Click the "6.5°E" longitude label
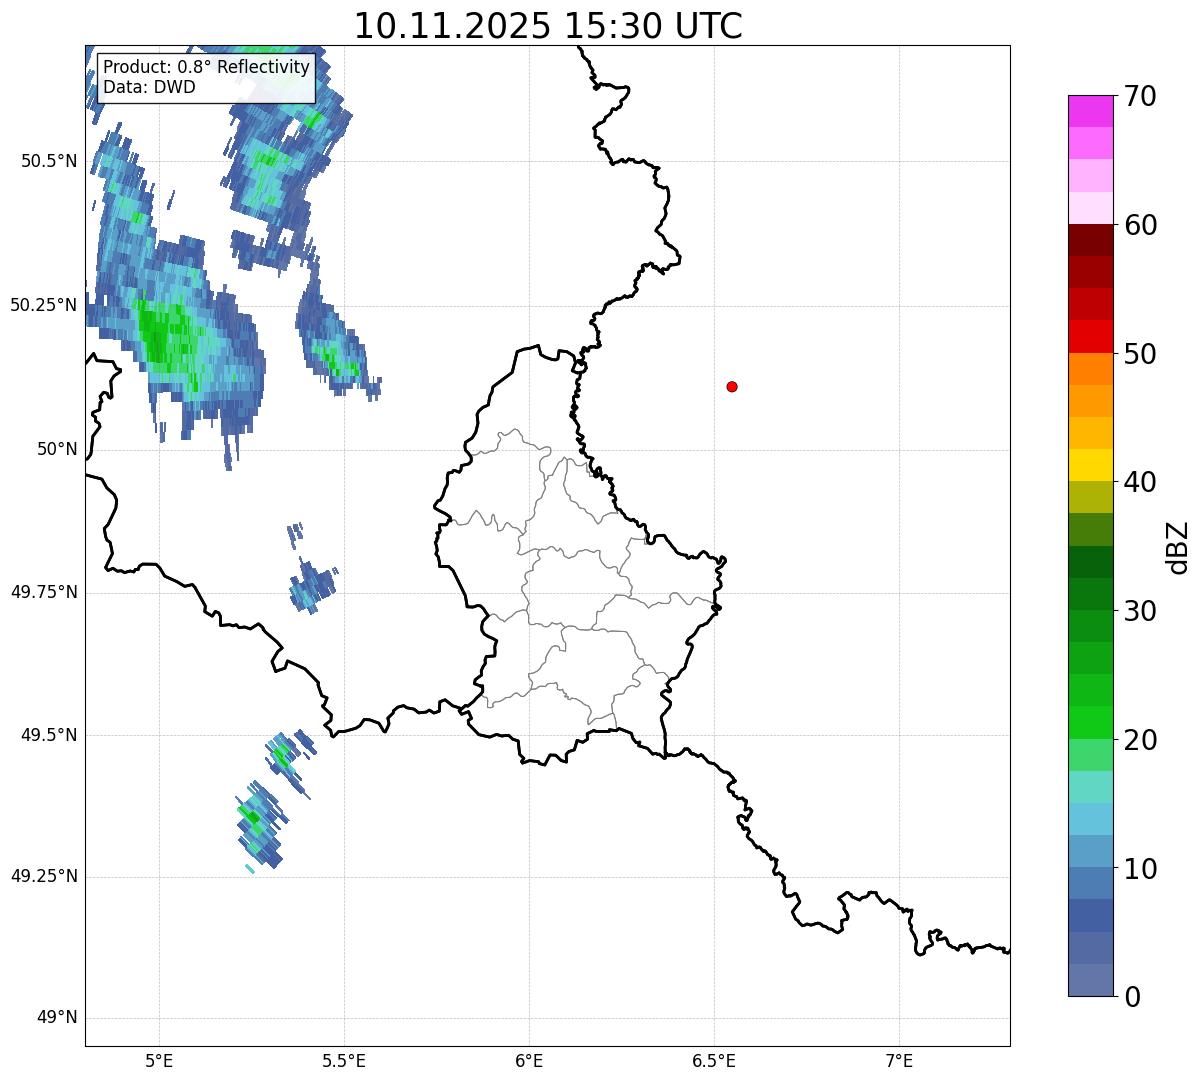This screenshot has width=1202, height=1081. [714, 1061]
